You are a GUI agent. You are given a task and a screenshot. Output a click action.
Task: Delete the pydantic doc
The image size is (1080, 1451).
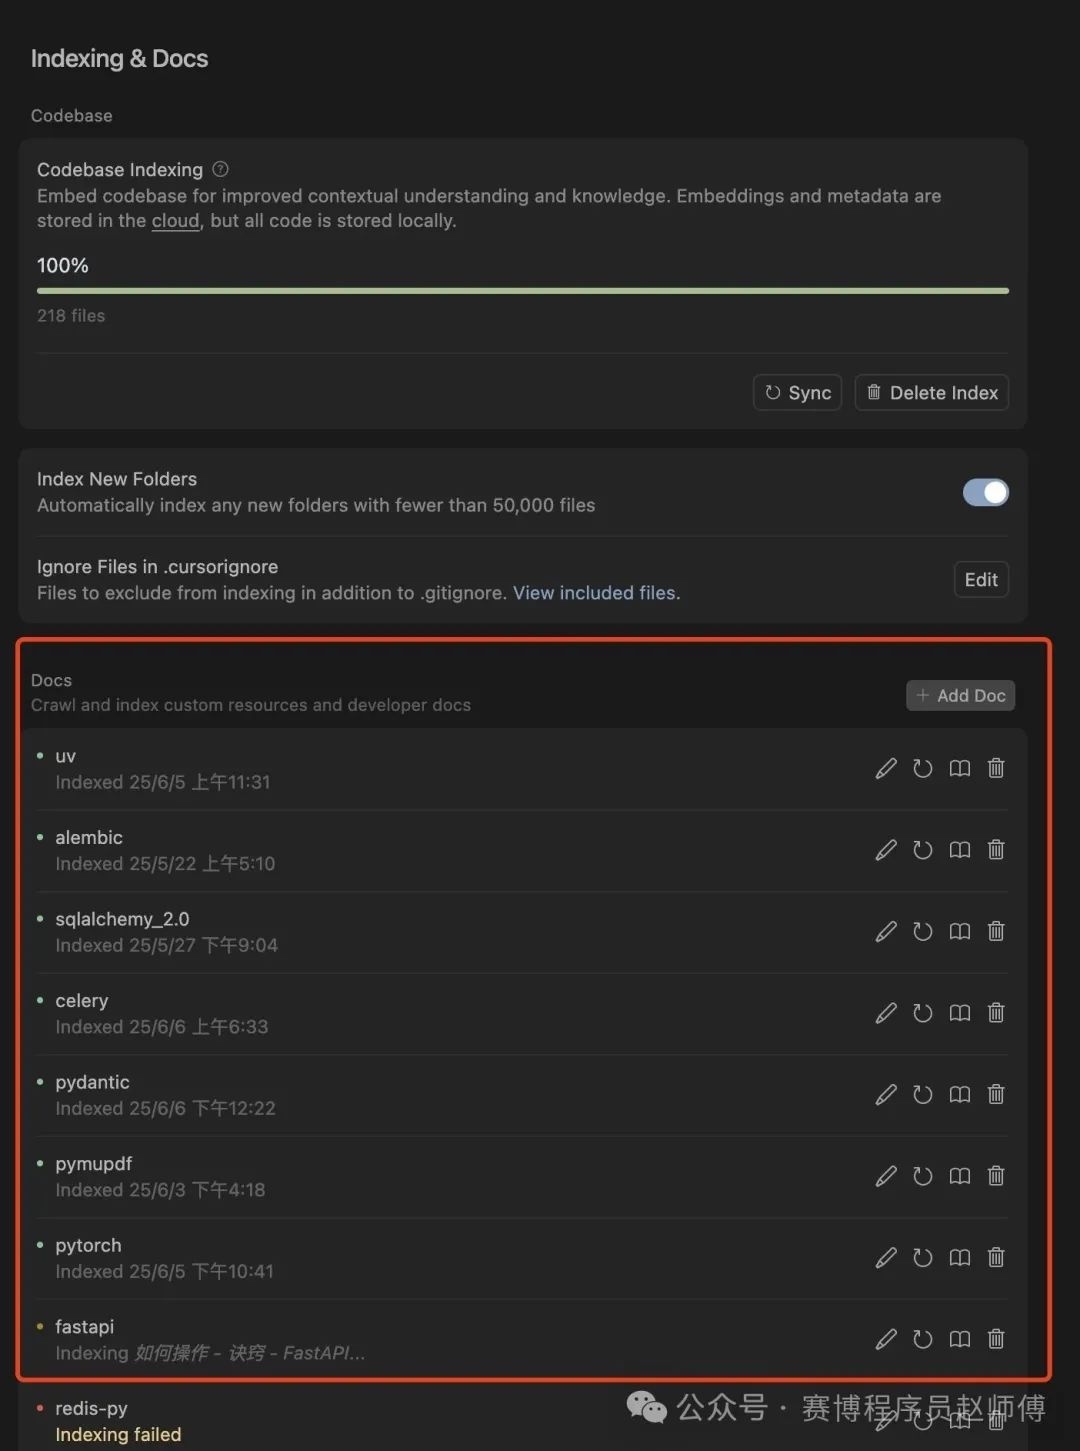[x=996, y=1095]
